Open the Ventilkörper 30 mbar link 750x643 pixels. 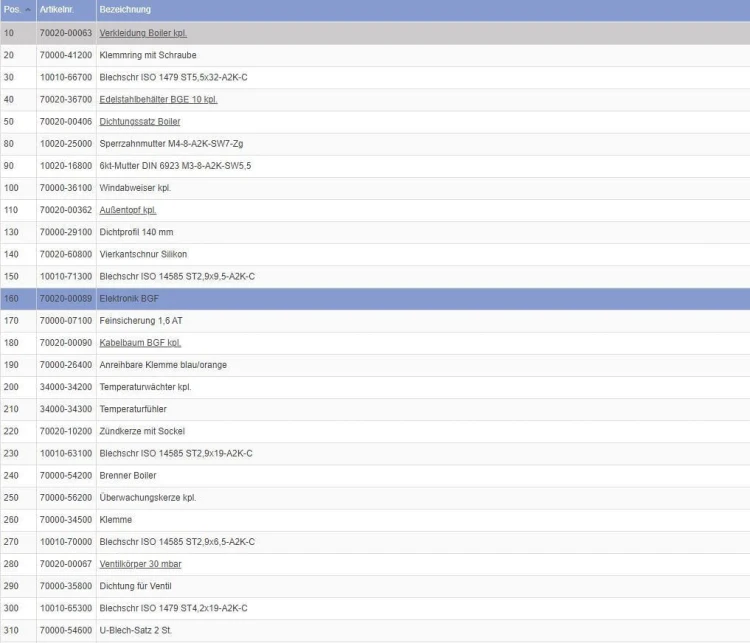pos(140,564)
